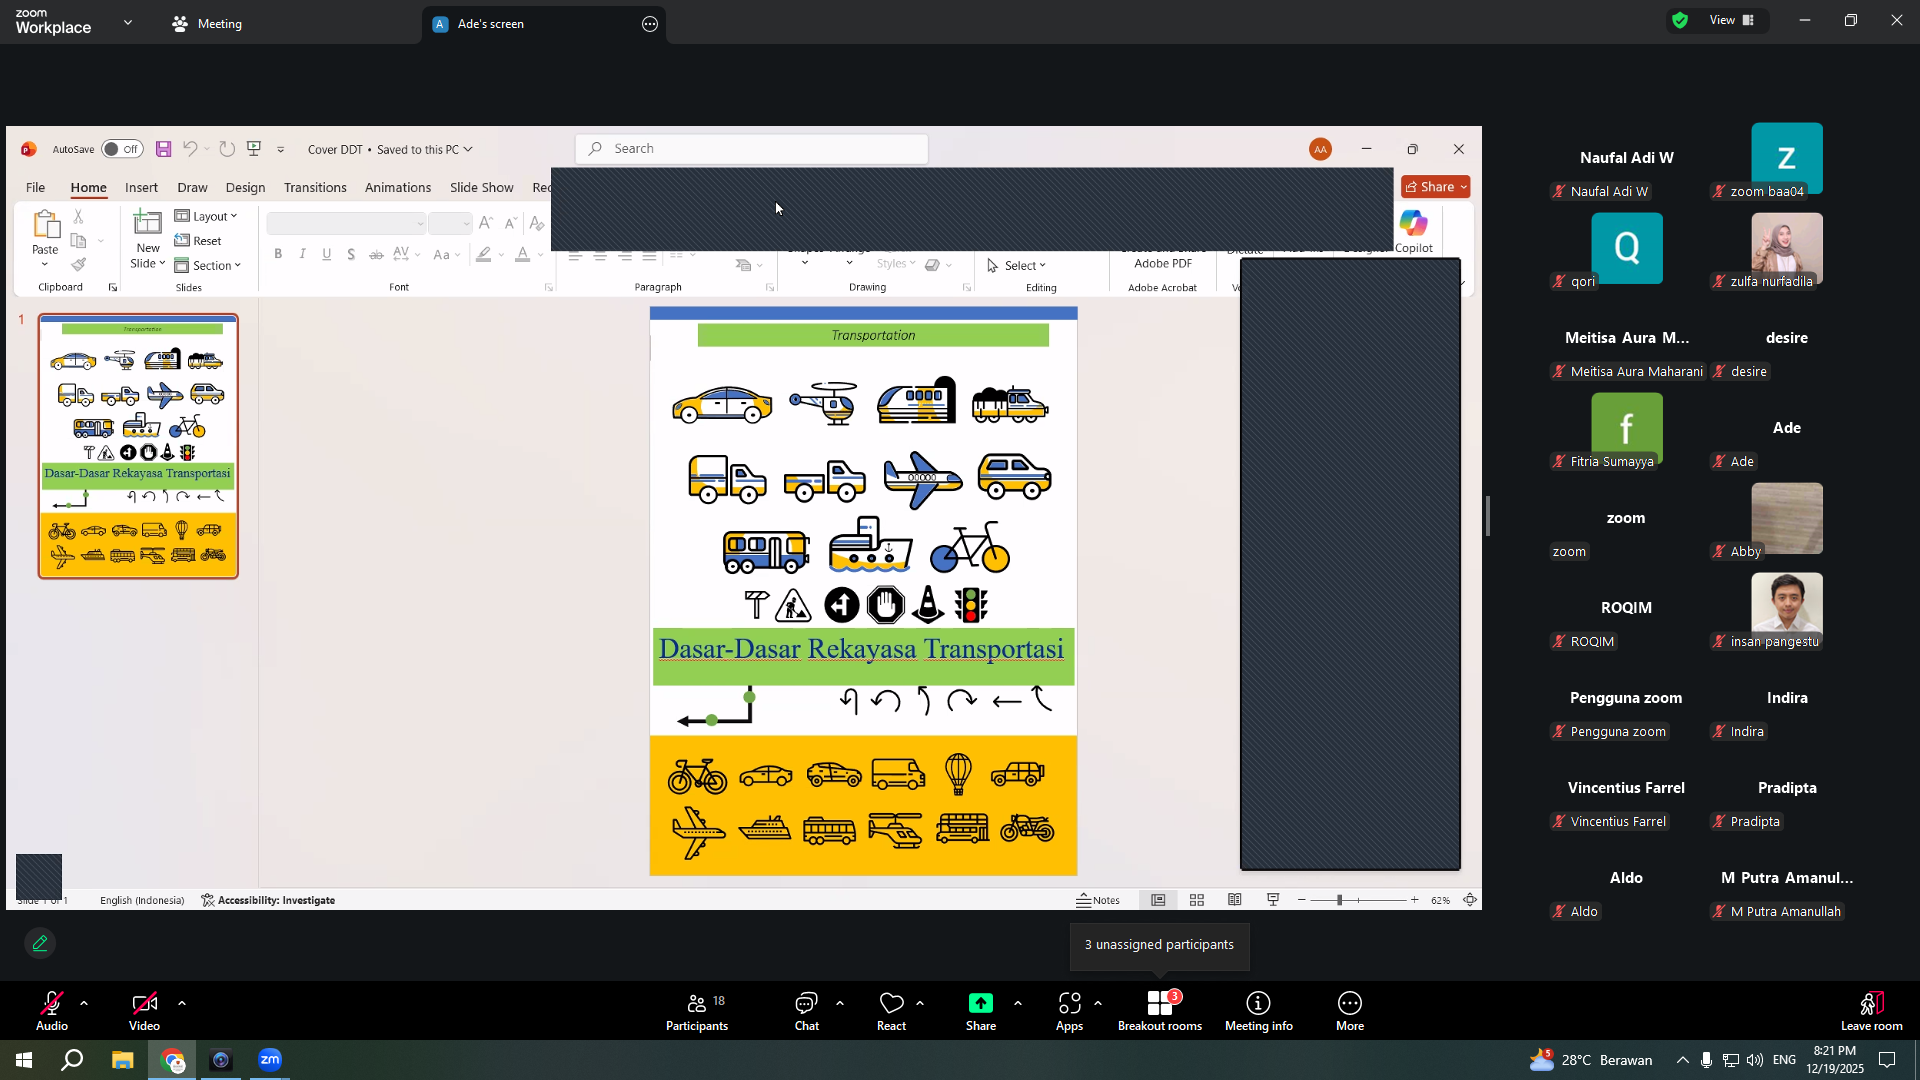Open Customize Quick Access Toolbar dropdown
The height and width of the screenshot is (1080, 1920).
pos(281,150)
